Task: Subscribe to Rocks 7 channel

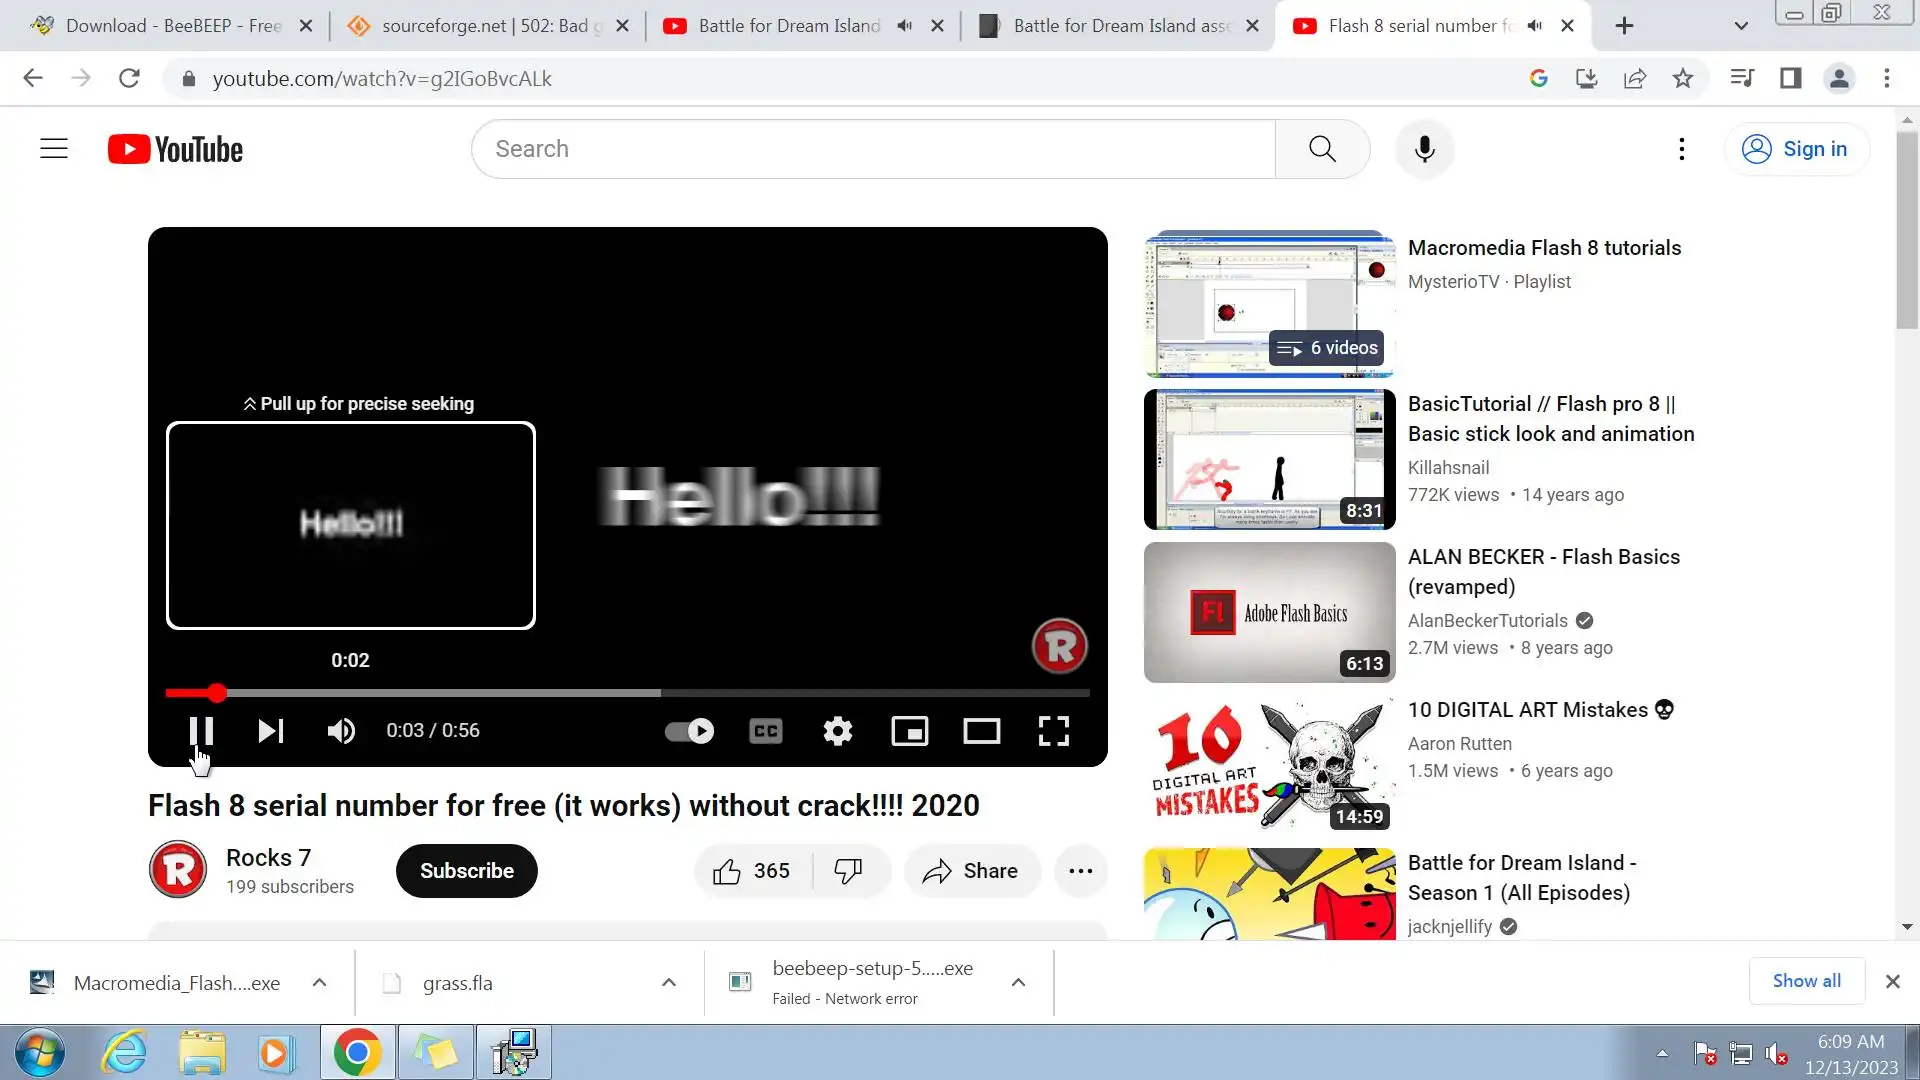Action: (x=467, y=871)
